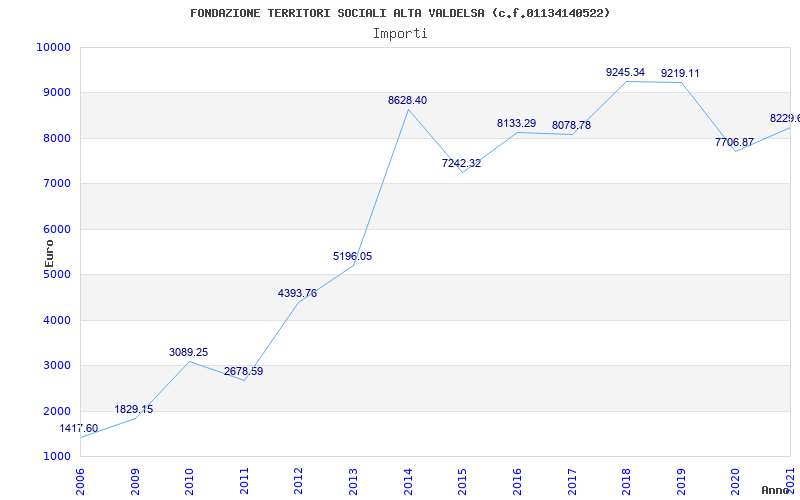The height and width of the screenshot is (500, 800).
Task: Click the 4000 y-axis tick label
Action: coord(56,320)
